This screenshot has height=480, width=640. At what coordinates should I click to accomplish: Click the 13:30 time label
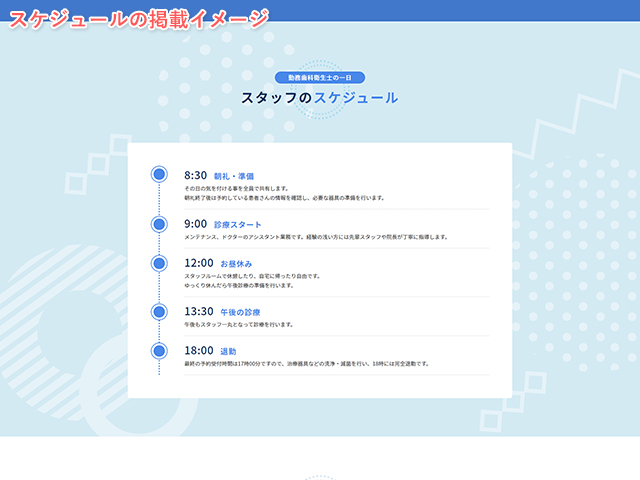199,312
